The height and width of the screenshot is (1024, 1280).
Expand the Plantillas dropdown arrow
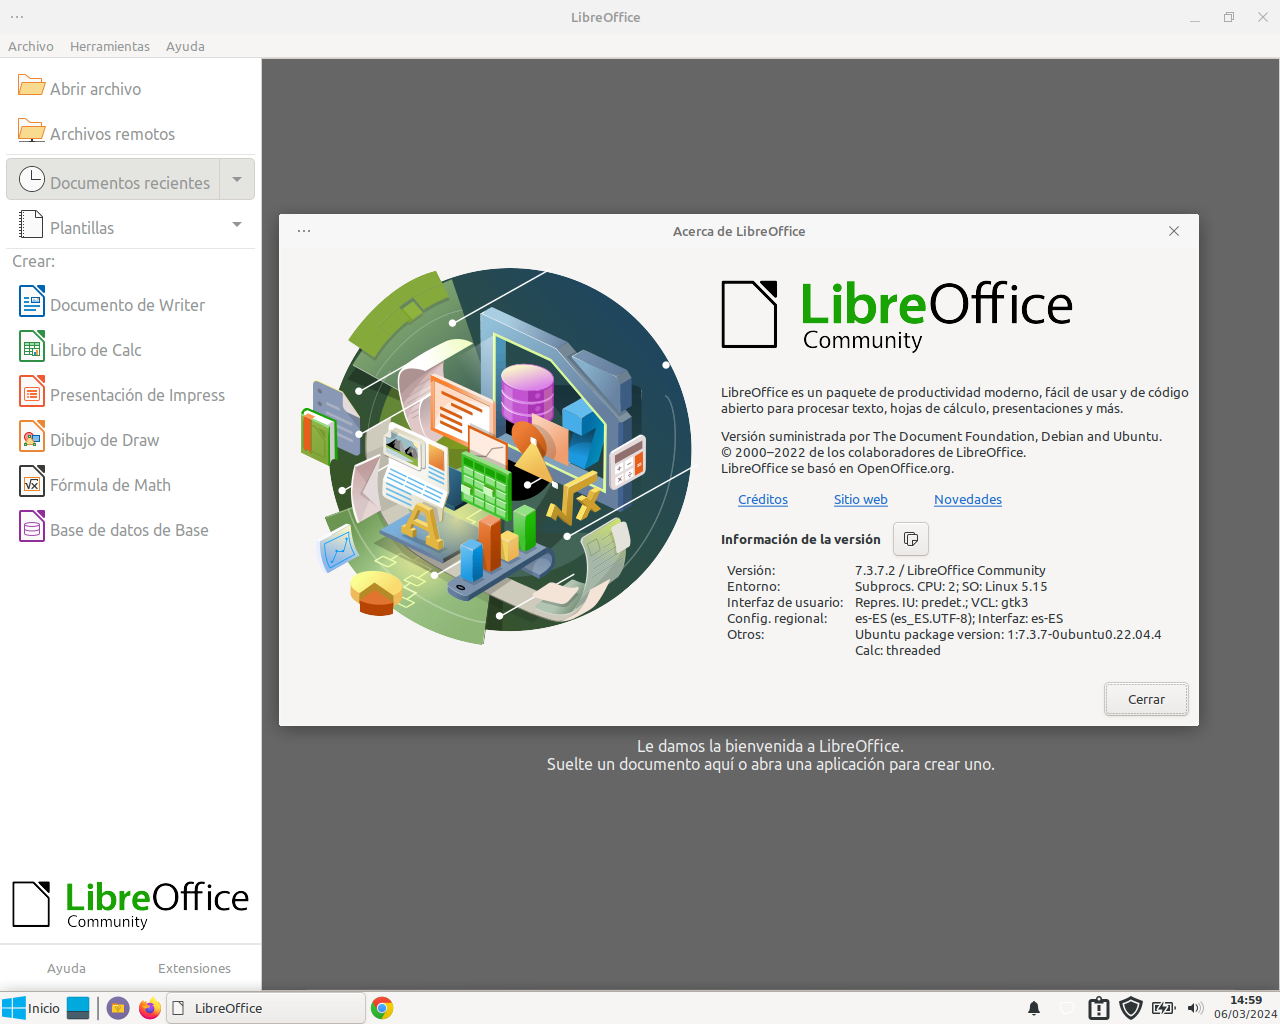[237, 225]
